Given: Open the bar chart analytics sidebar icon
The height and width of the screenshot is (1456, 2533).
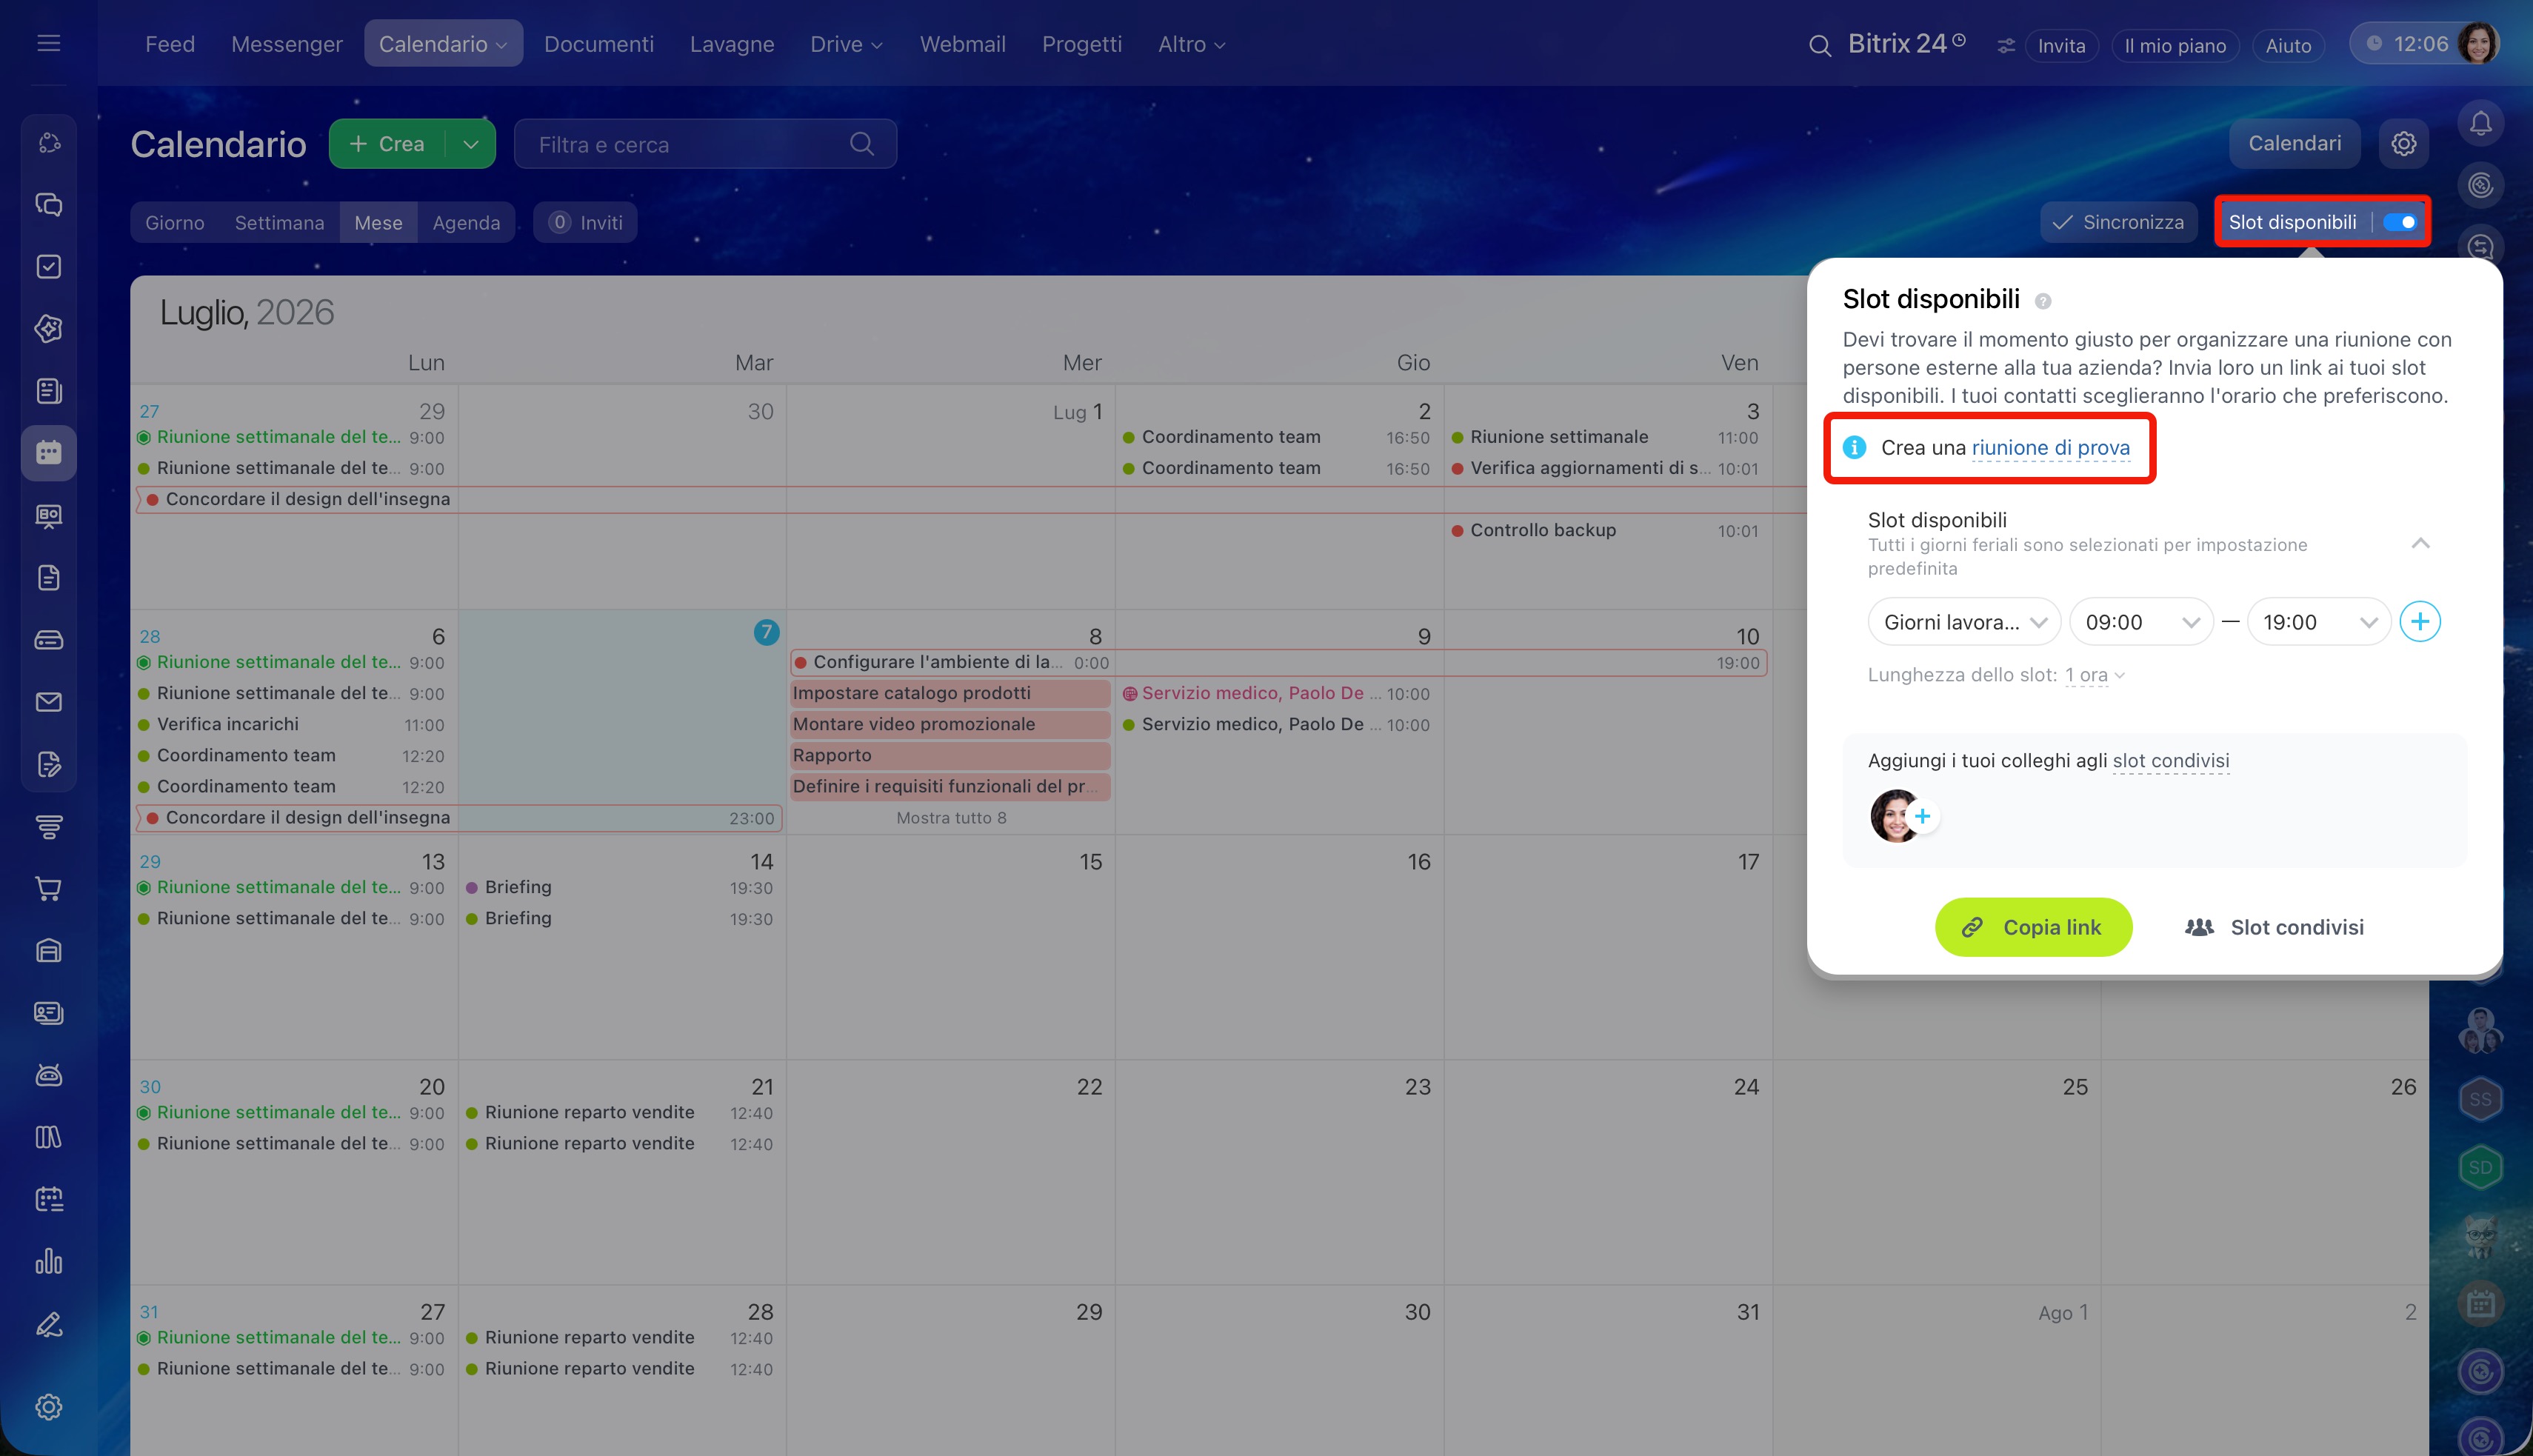Looking at the screenshot, I should 48,1262.
